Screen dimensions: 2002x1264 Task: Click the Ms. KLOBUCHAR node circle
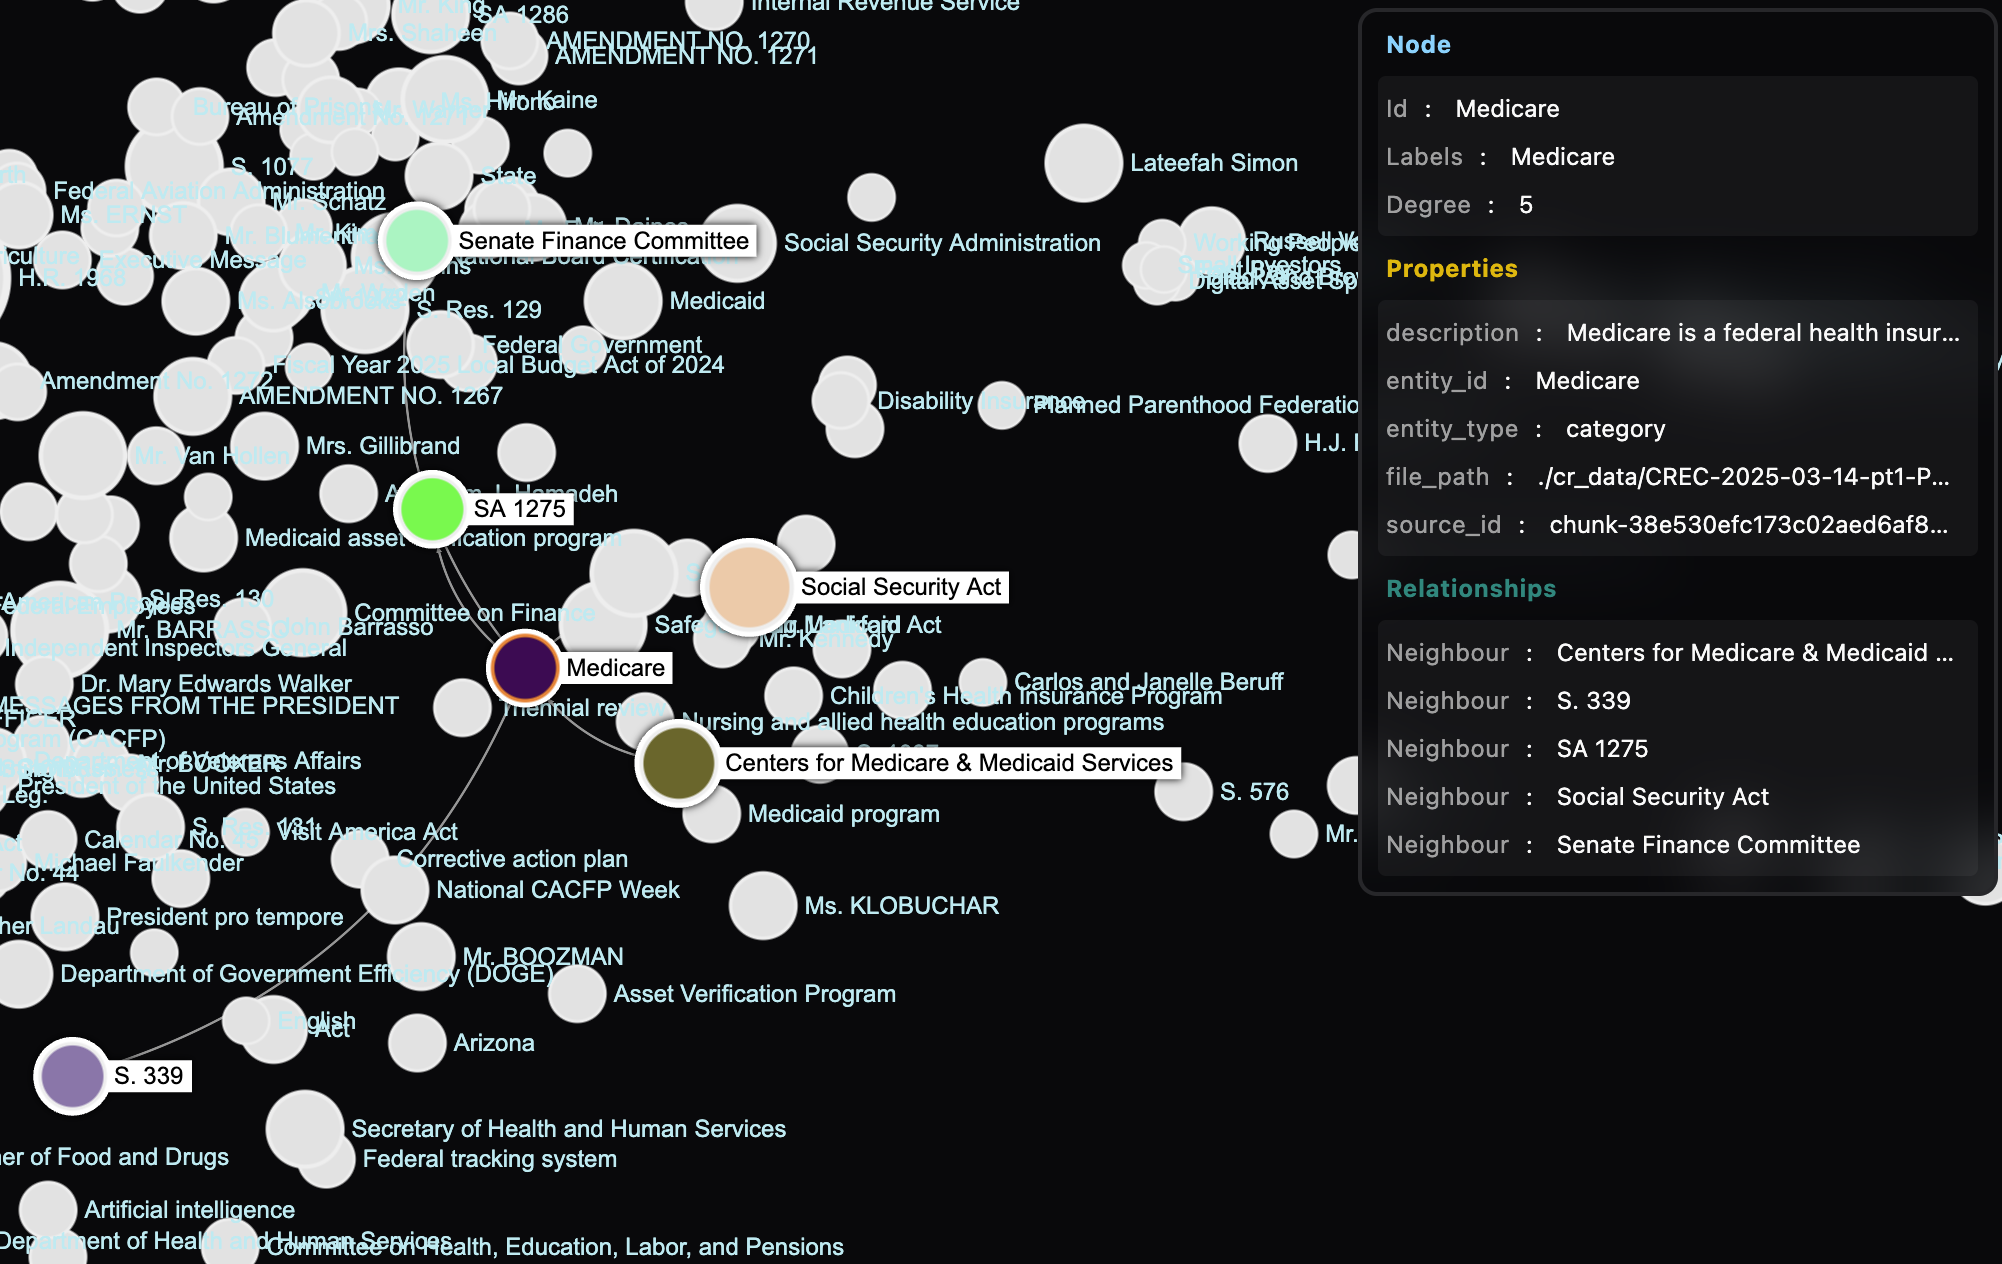coord(763,906)
